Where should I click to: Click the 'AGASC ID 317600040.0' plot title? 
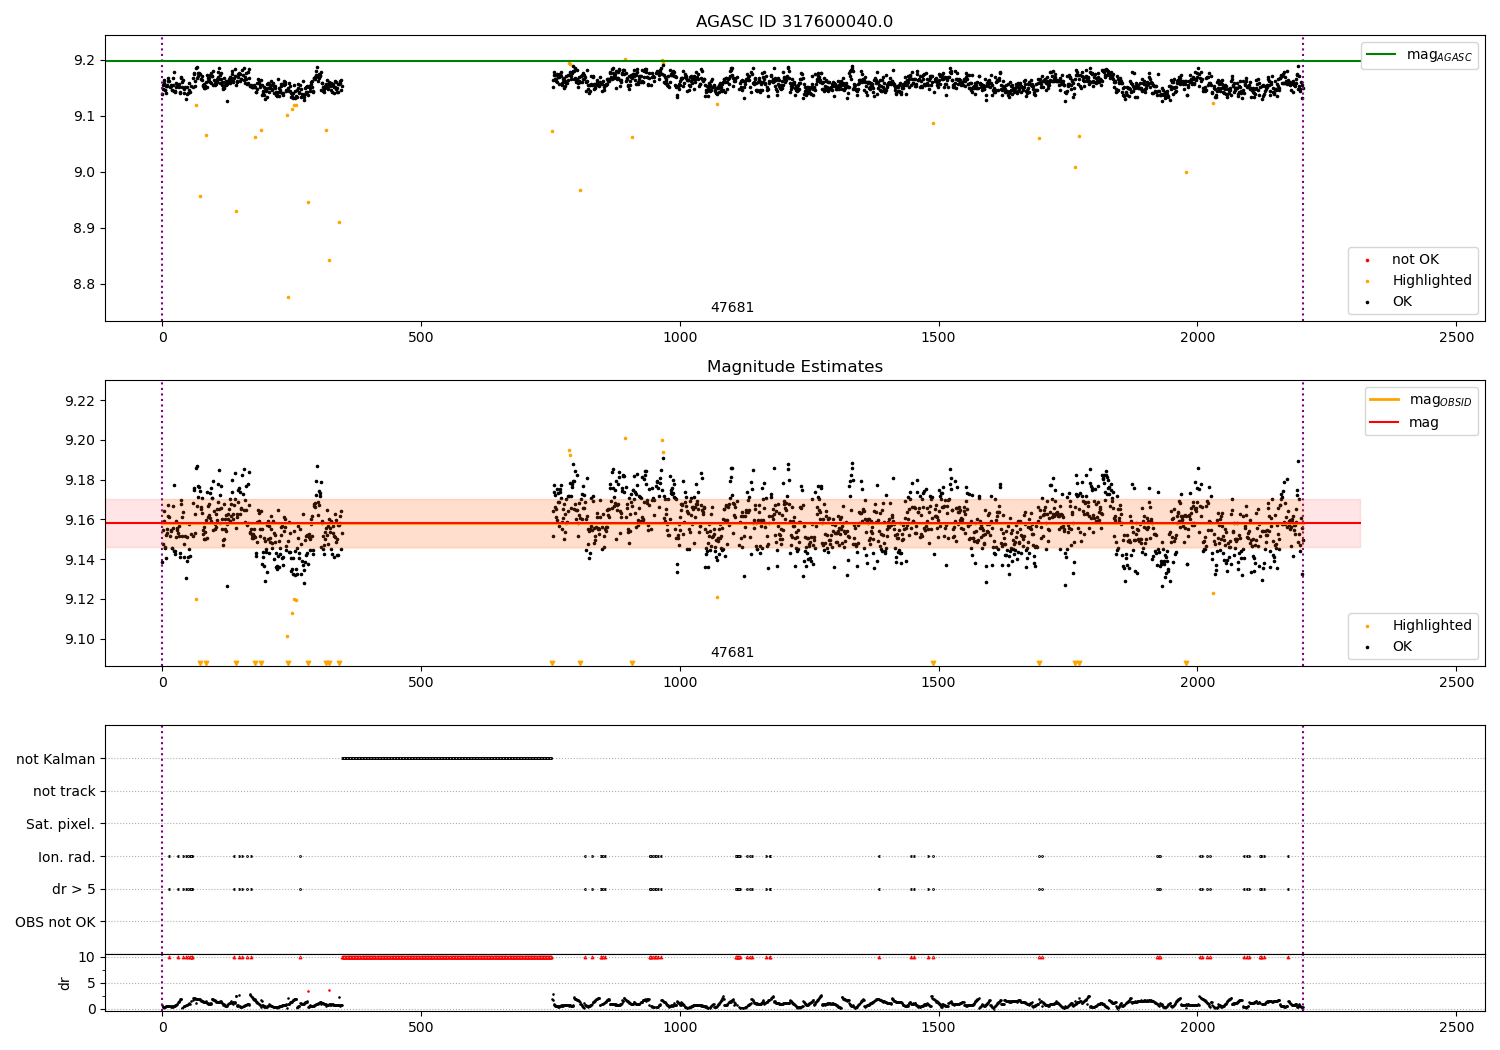click(794, 22)
